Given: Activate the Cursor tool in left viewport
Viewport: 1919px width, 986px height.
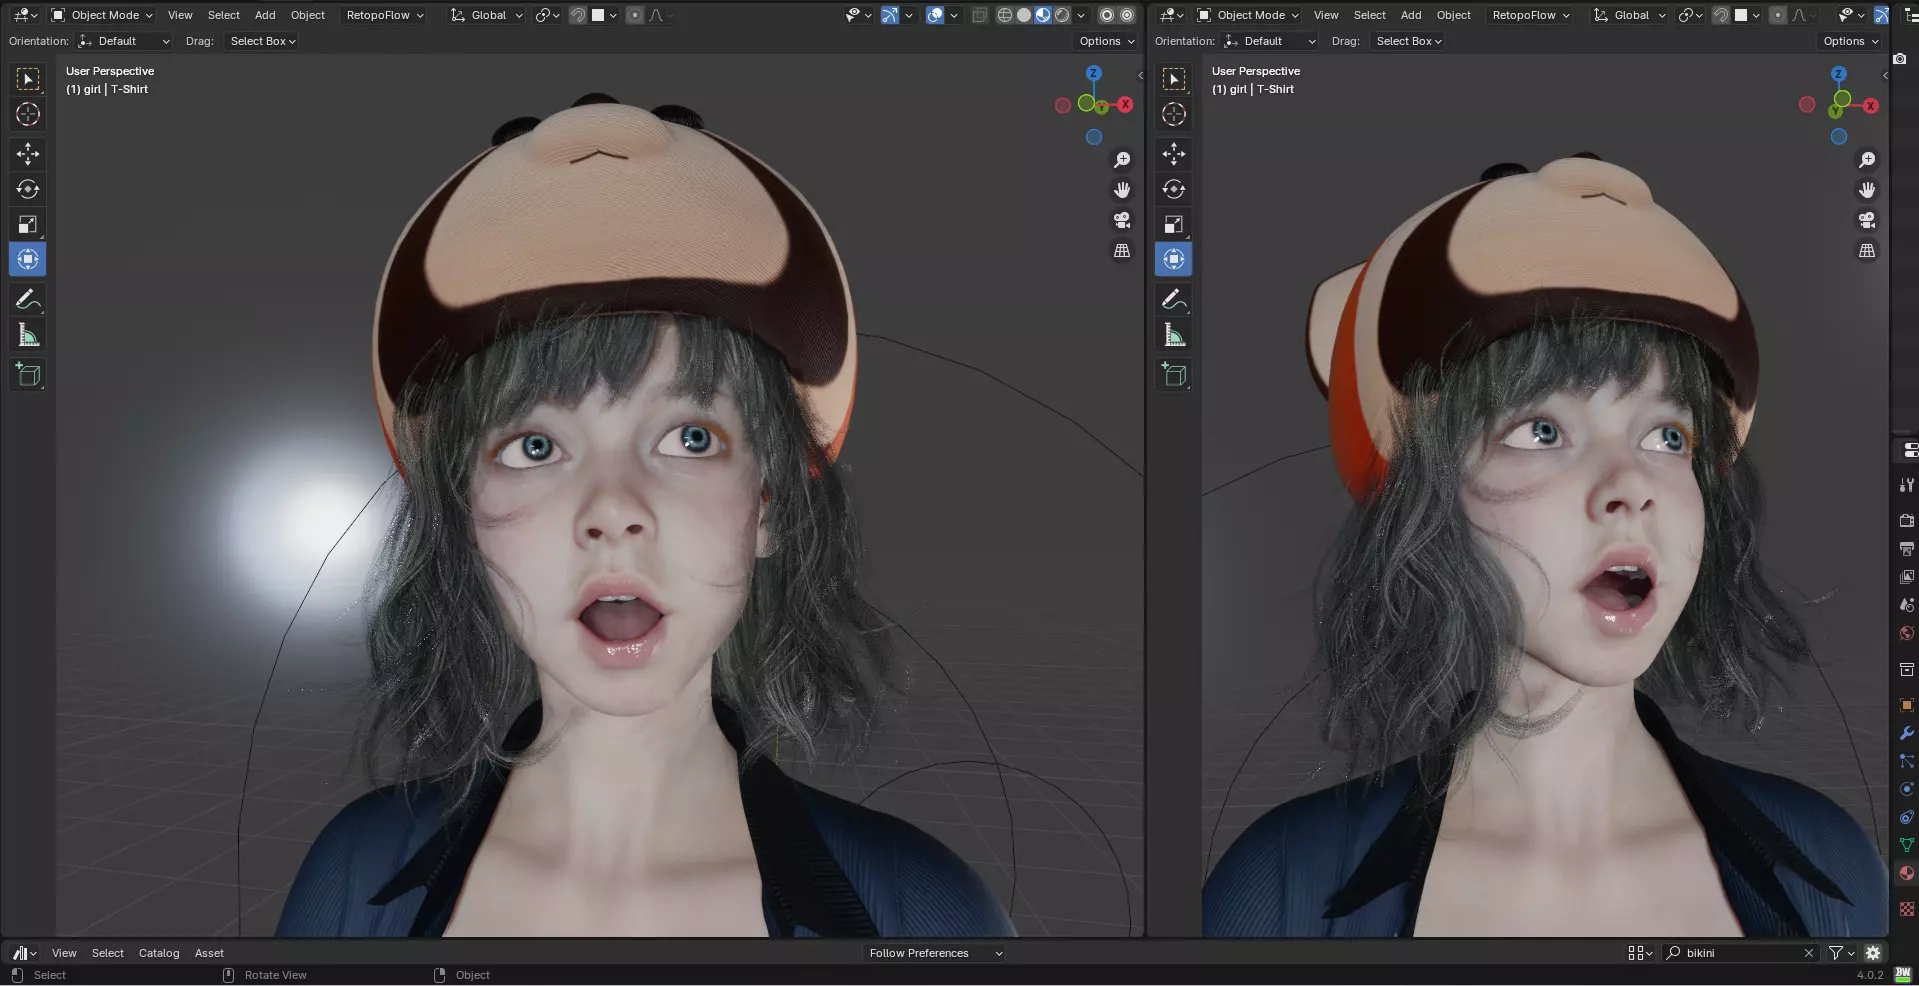Looking at the screenshot, I should pyautogui.click(x=28, y=114).
